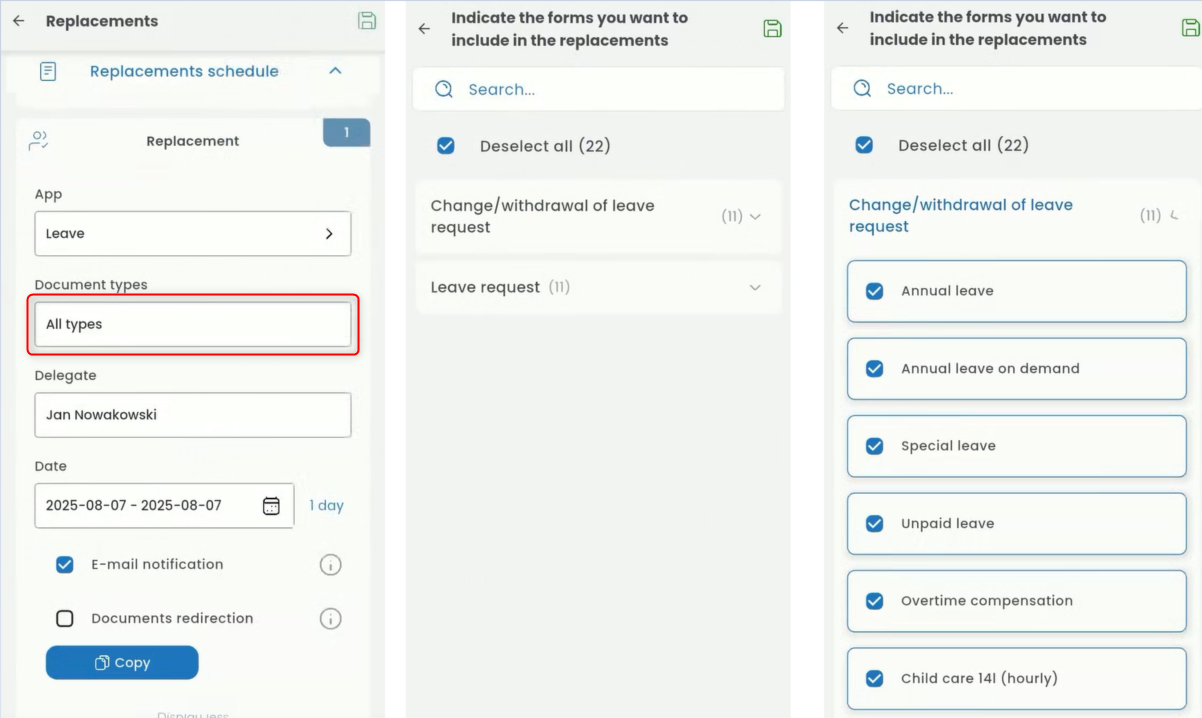Select the Overtime compensation list item
1202x718 pixels.
pyautogui.click(x=1016, y=601)
